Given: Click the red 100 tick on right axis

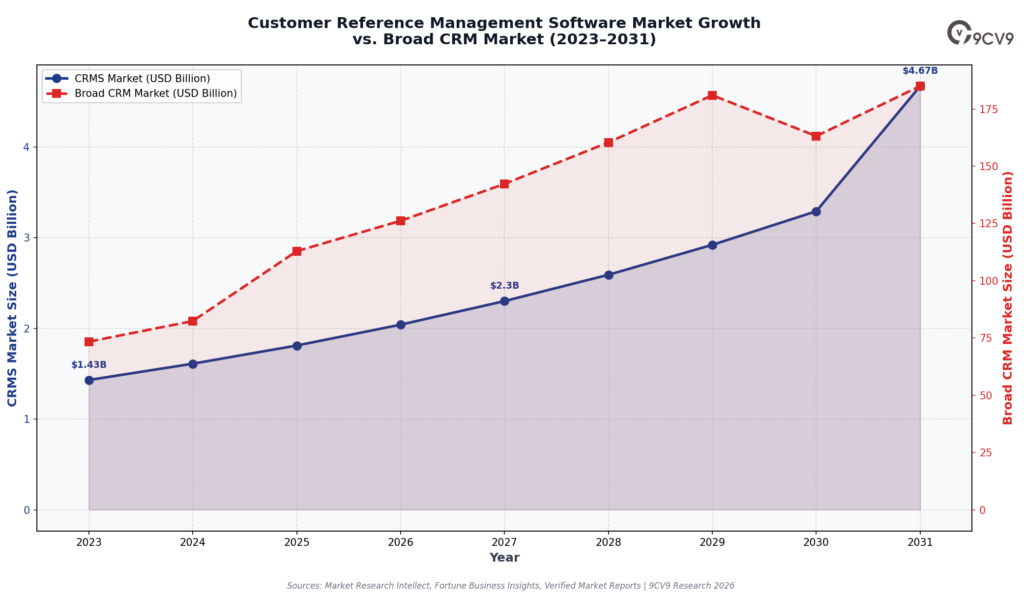Looking at the screenshot, I should (988, 281).
